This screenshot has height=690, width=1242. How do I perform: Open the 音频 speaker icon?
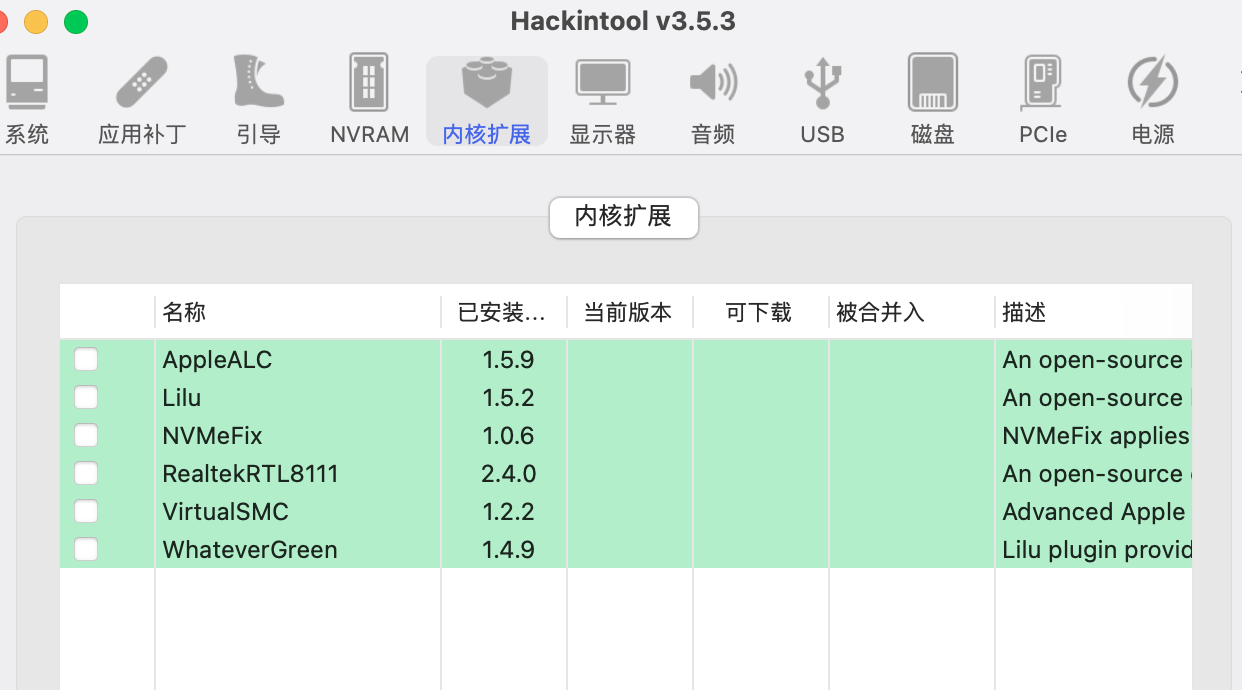point(713,100)
